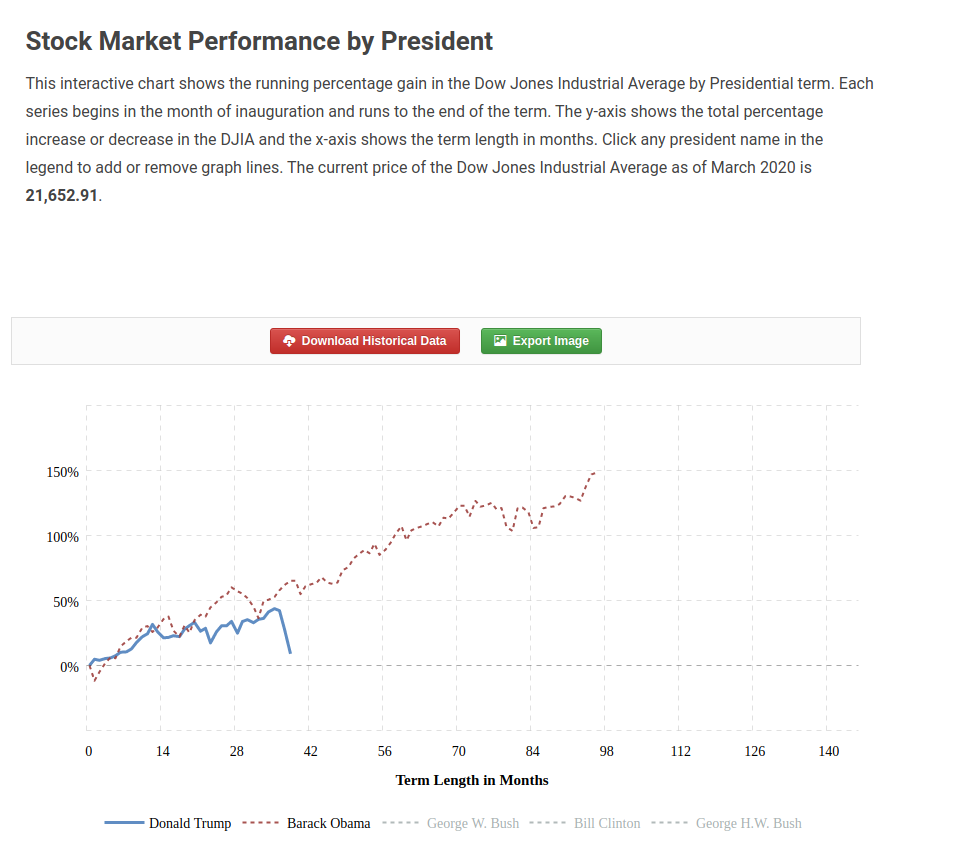Enable the George W. Bush series name

[473, 824]
